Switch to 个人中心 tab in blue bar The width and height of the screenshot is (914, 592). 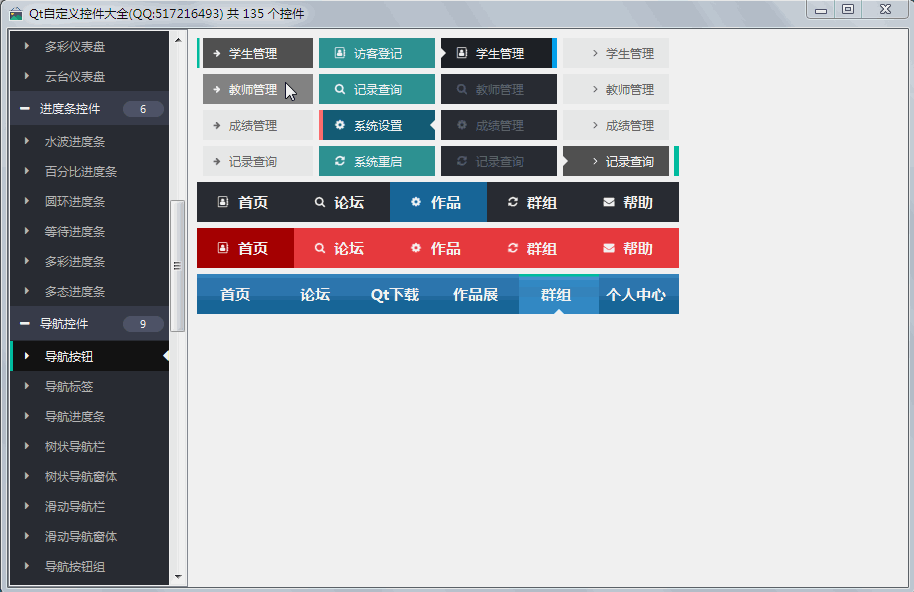click(636, 295)
